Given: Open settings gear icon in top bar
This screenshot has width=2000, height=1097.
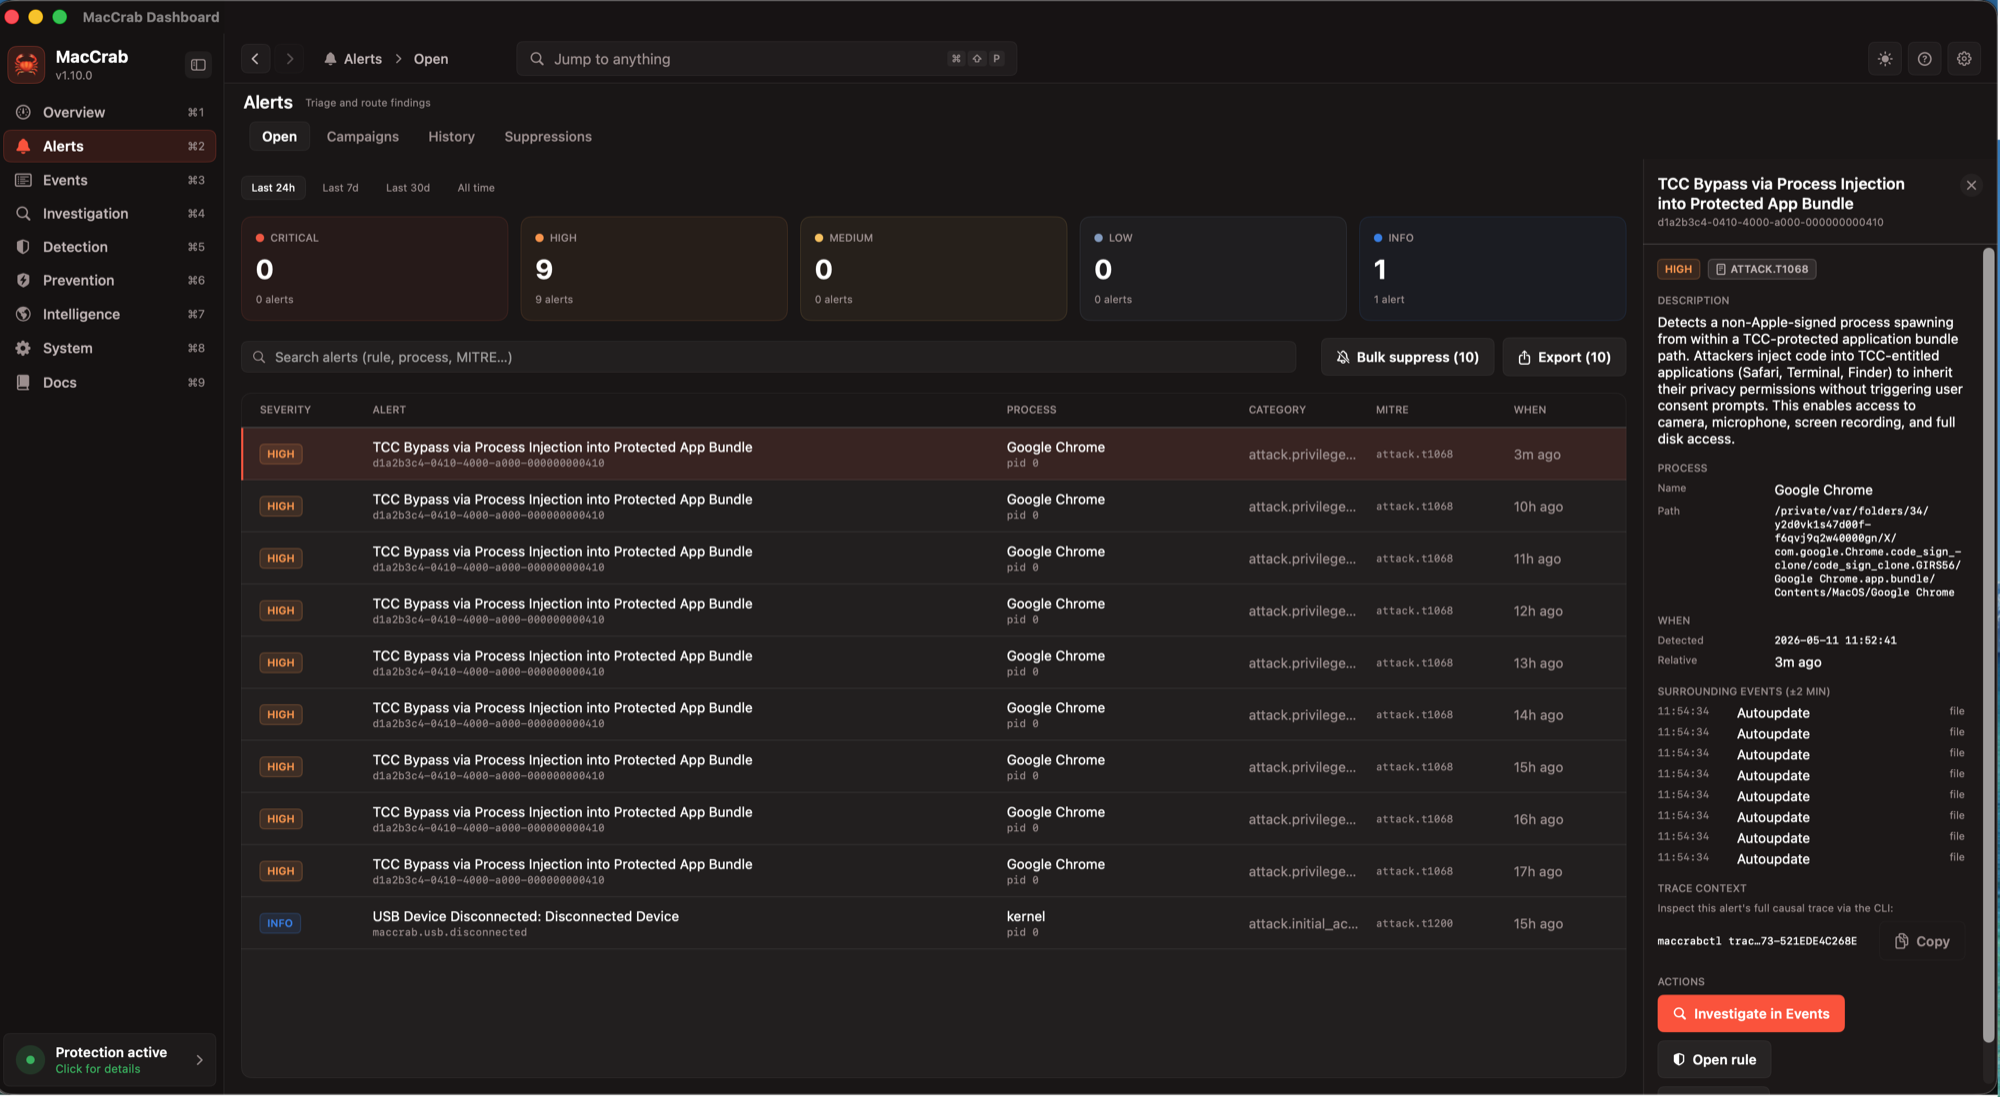Looking at the screenshot, I should pyautogui.click(x=1964, y=59).
